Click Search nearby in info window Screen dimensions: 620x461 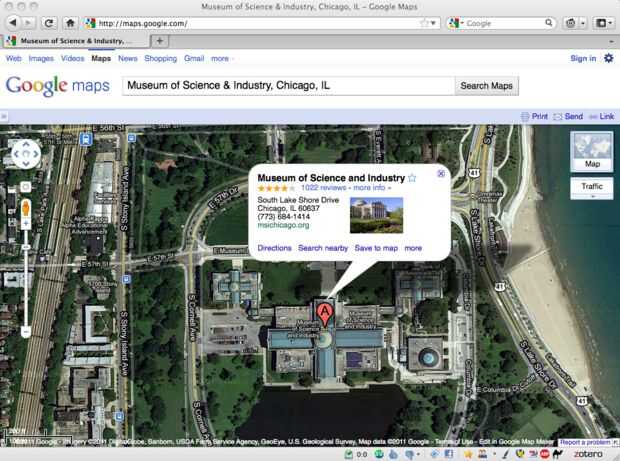[x=323, y=248]
